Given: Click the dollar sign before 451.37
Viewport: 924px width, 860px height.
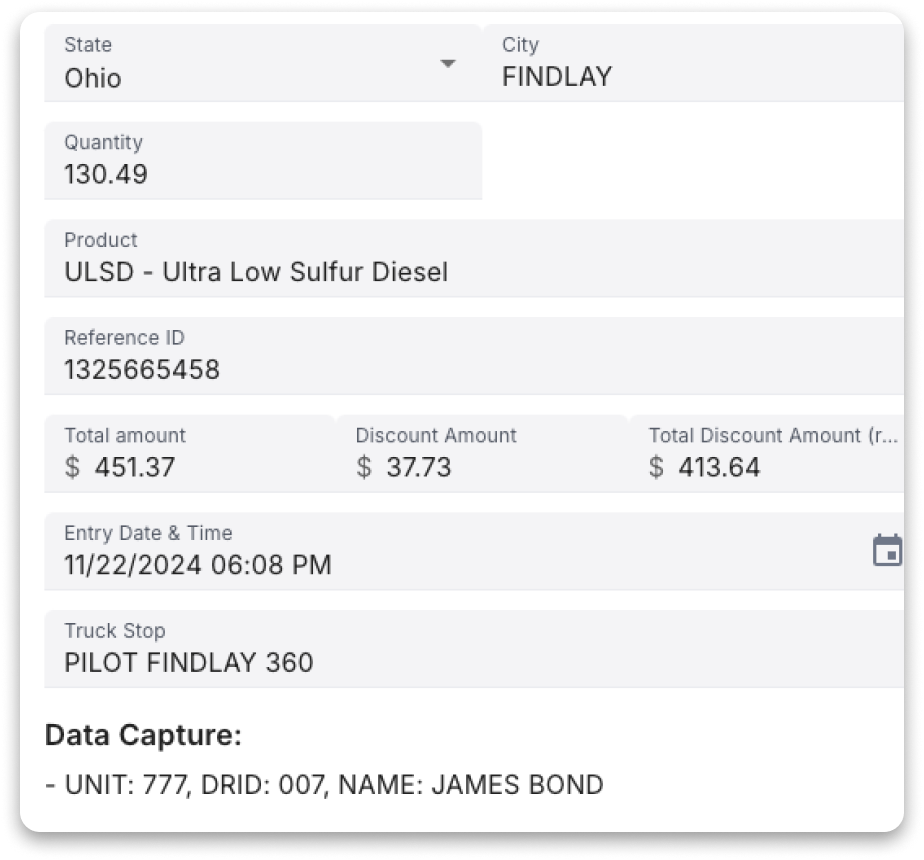Looking at the screenshot, I should (72, 467).
